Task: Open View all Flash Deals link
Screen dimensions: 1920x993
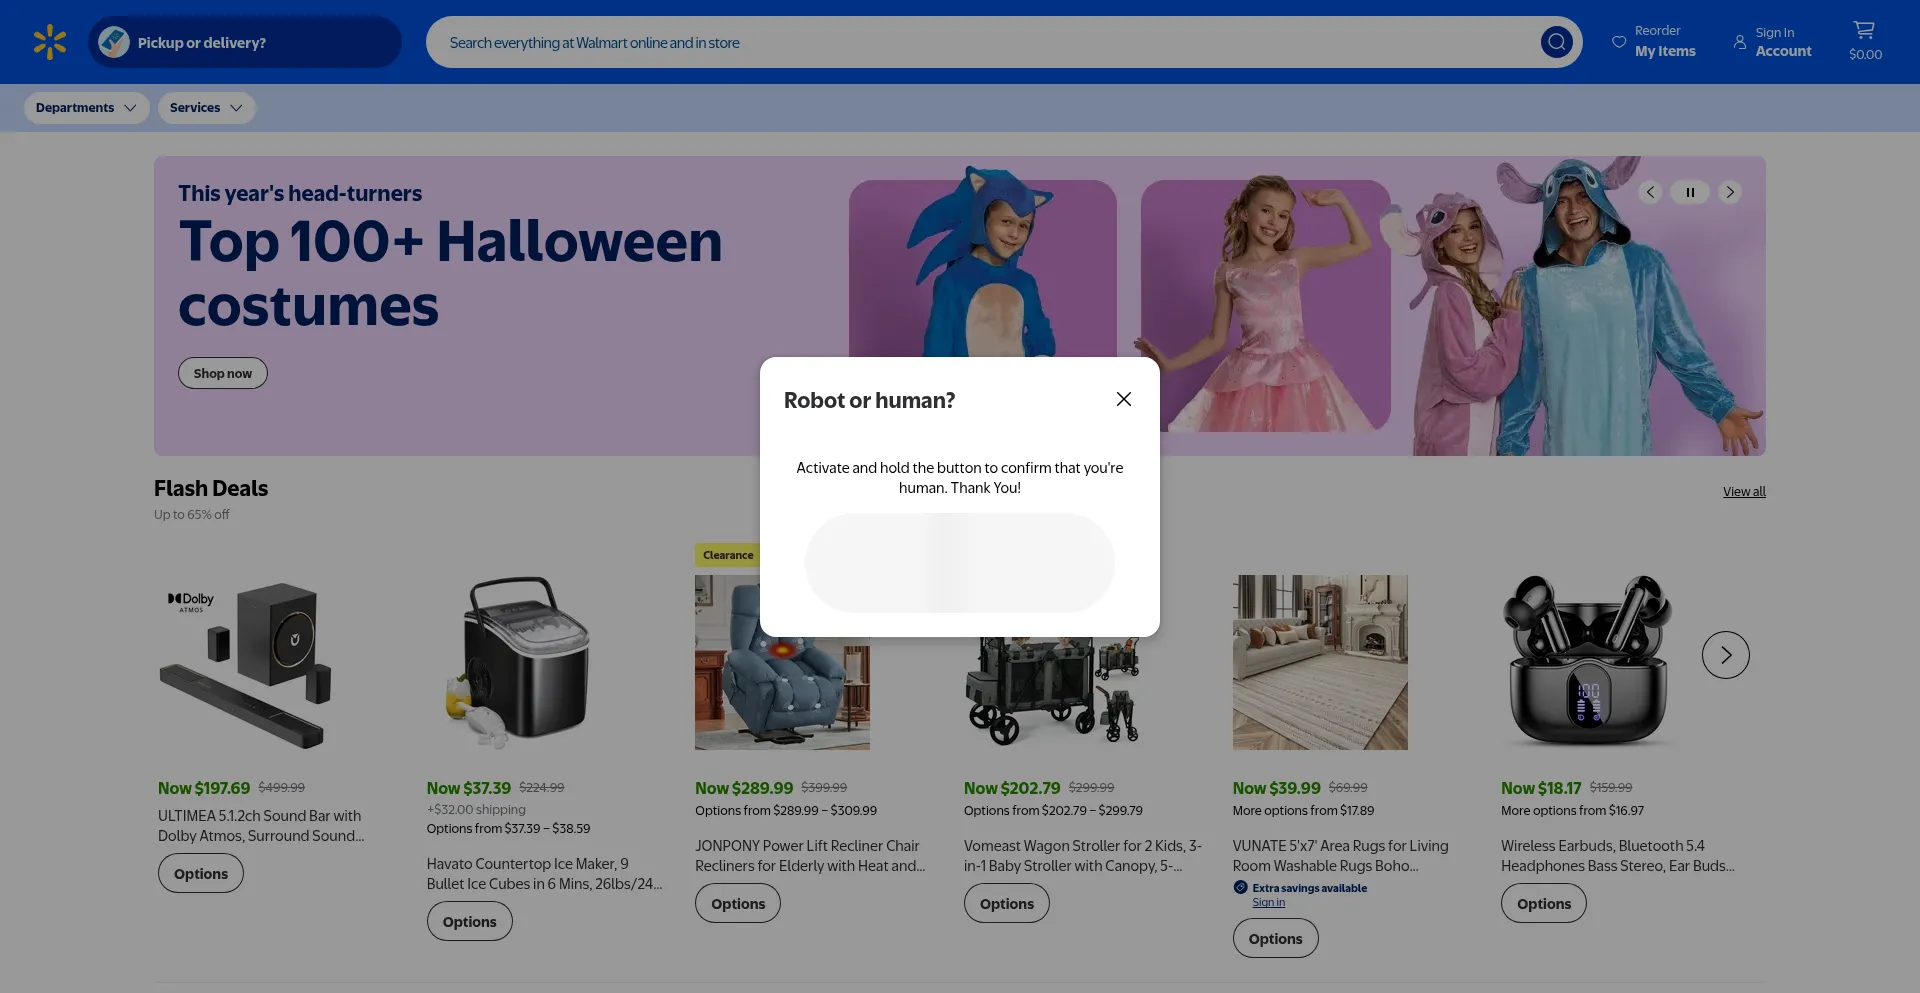Action: click(x=1744, y=492)
